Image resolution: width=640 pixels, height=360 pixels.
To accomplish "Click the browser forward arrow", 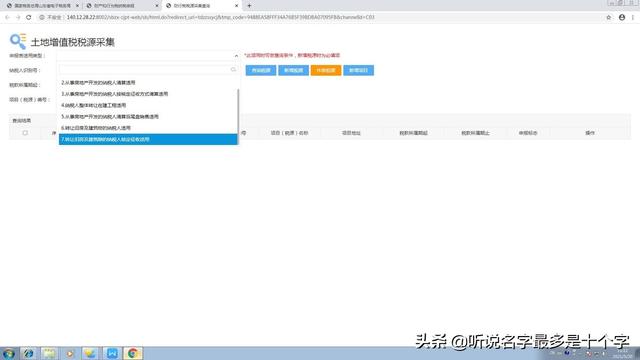I will click(x=18, y=17).
